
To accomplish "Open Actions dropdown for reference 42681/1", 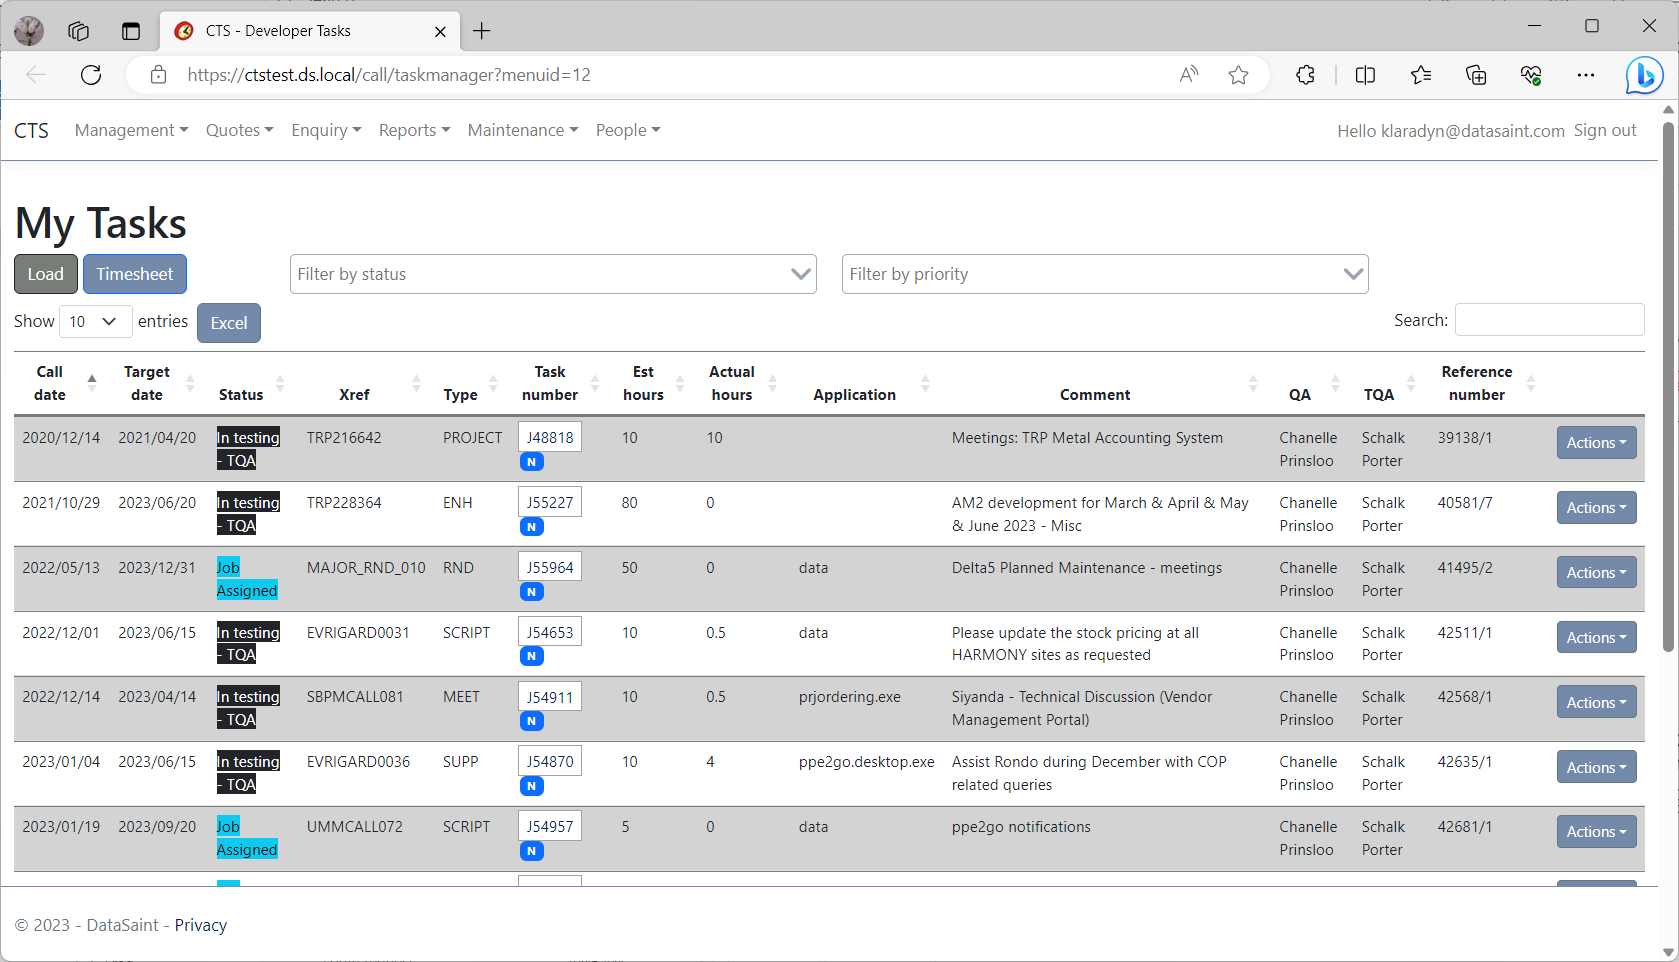I will coord(1596,832).
